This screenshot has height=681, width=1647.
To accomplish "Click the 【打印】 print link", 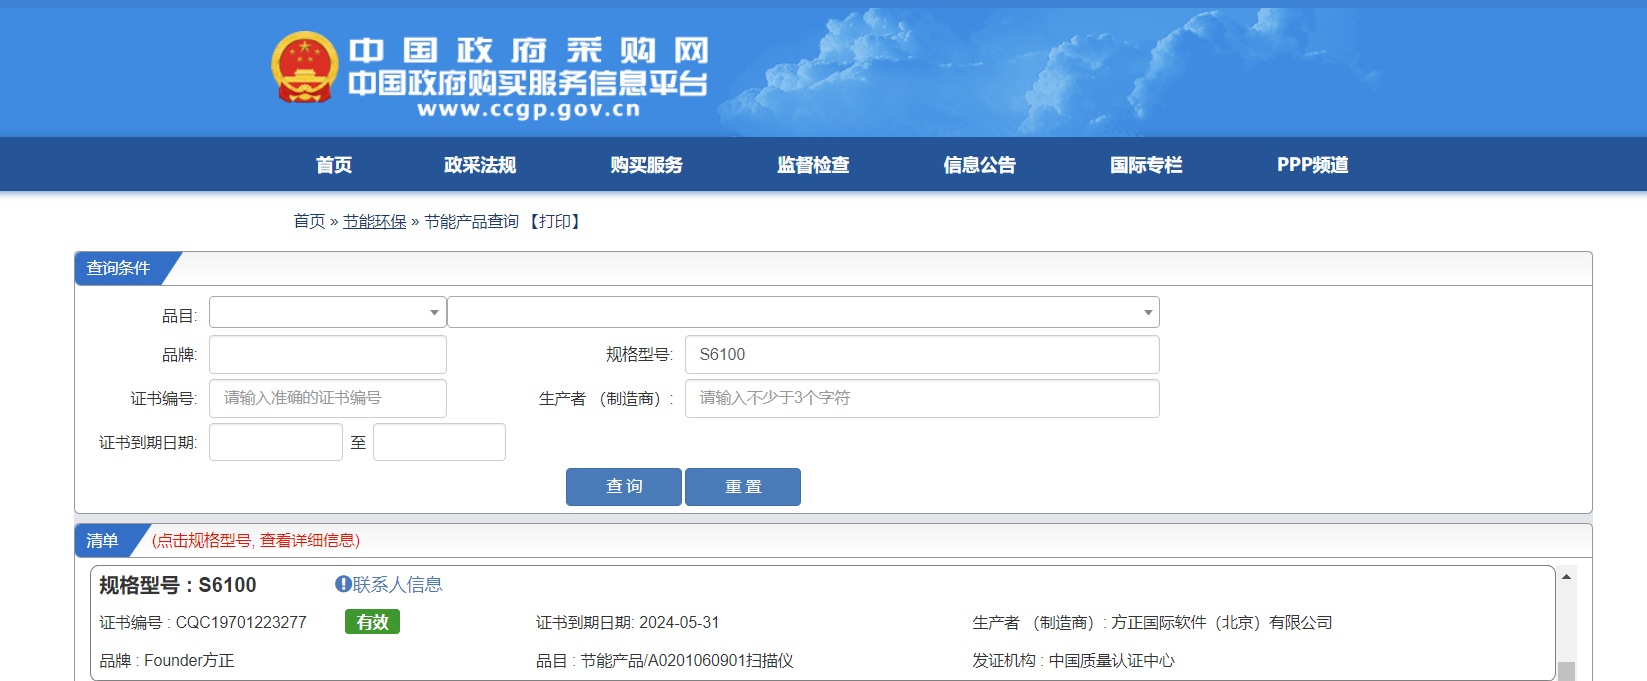I will click(x=555, y=221).
